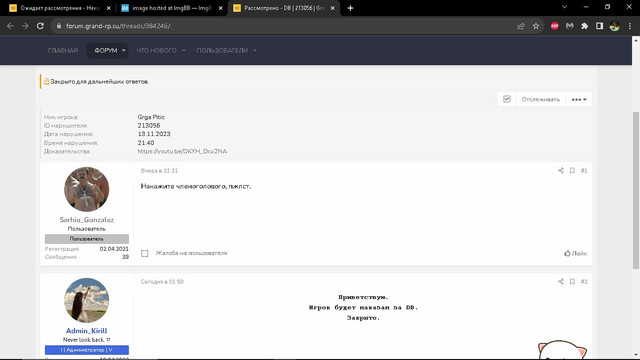This screenshot has width=640, height=360.
Task: Report post via Жалоба на пользователя
Action: point(191,253)
